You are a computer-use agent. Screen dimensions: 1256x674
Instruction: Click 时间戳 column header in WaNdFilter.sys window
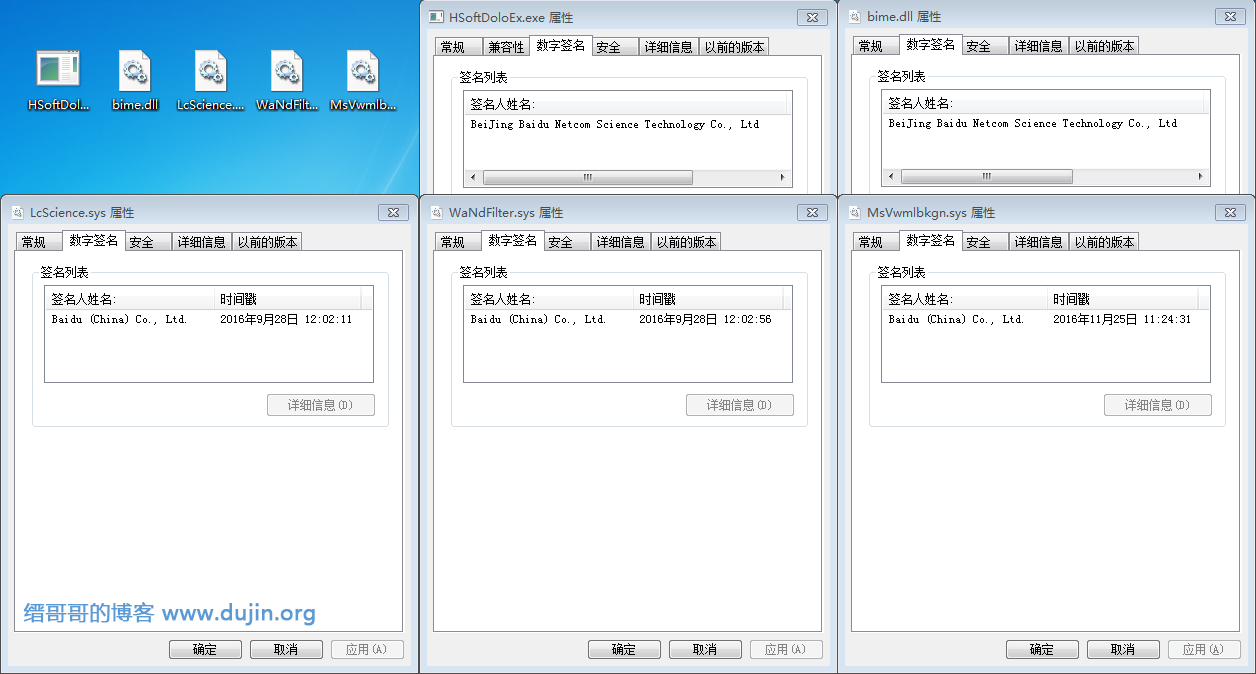click(x=708, y=299)
